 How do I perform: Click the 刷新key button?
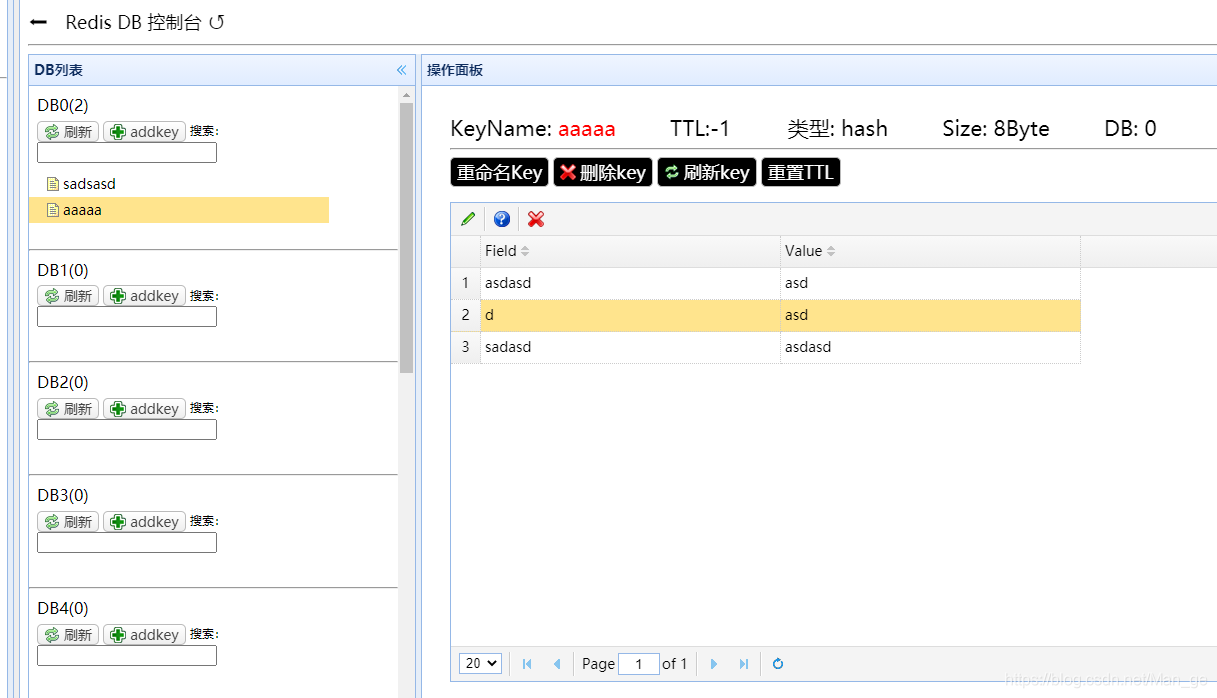point(707,172)
